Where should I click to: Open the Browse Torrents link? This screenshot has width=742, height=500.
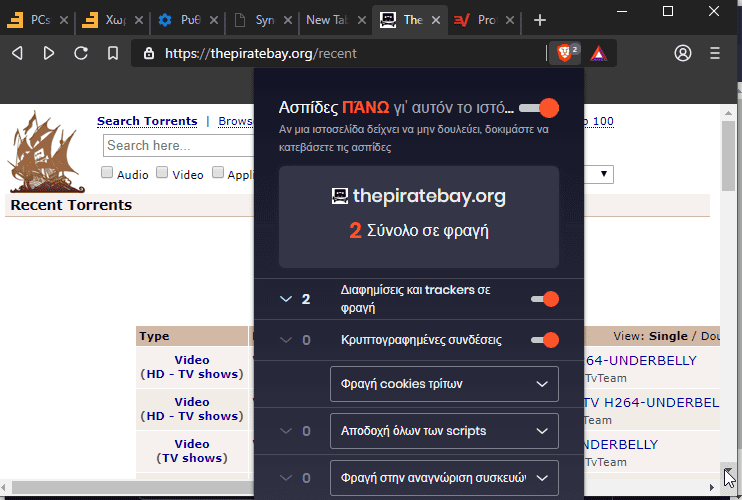tap(236, 121)
